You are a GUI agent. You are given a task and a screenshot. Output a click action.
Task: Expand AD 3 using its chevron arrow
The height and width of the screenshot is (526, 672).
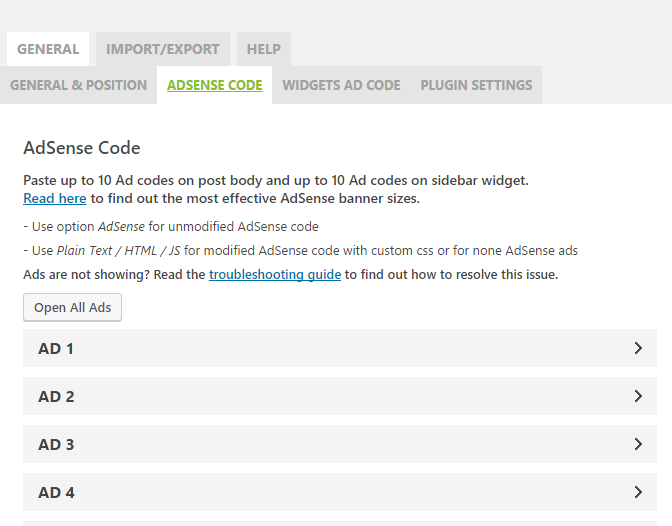[x=638, y=444]
